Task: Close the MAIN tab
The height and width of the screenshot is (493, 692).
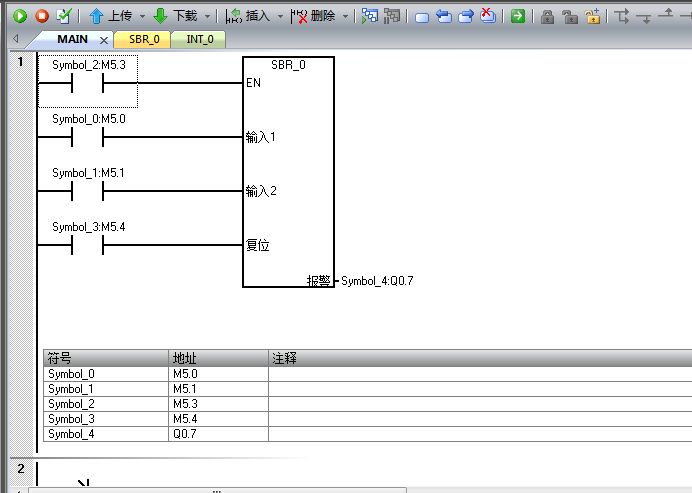Action: click(x=104, y=40)
